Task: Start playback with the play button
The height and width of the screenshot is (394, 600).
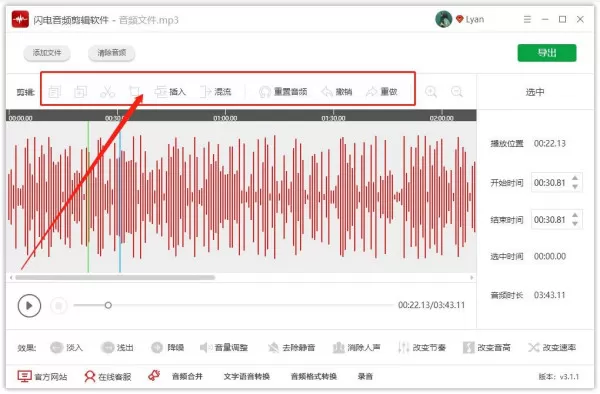Action: [29, 306]
